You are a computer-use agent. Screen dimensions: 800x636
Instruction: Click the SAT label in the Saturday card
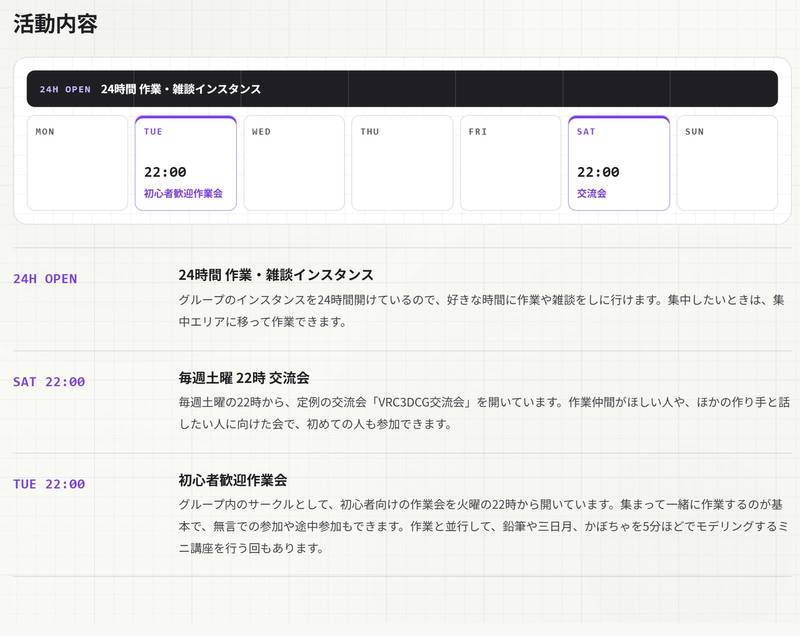tap(586, 132)
